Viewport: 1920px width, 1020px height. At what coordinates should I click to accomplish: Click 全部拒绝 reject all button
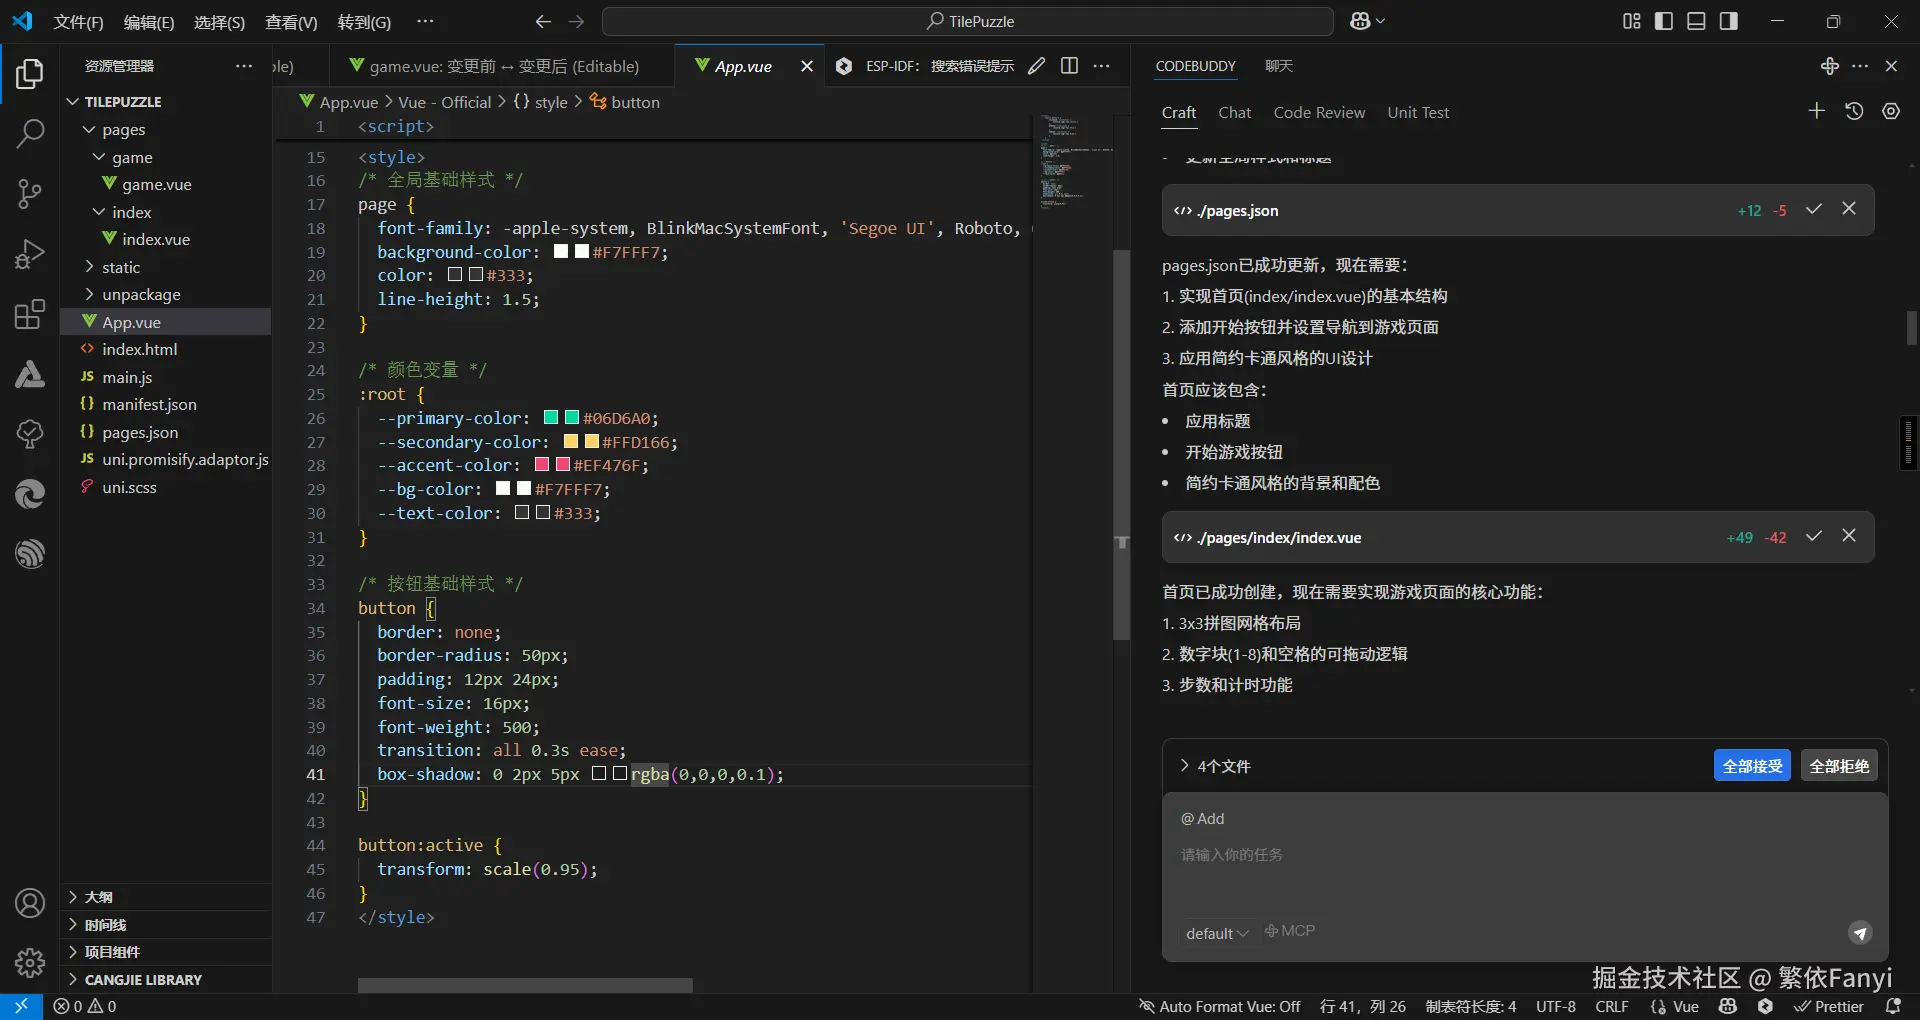(1839, 766)
